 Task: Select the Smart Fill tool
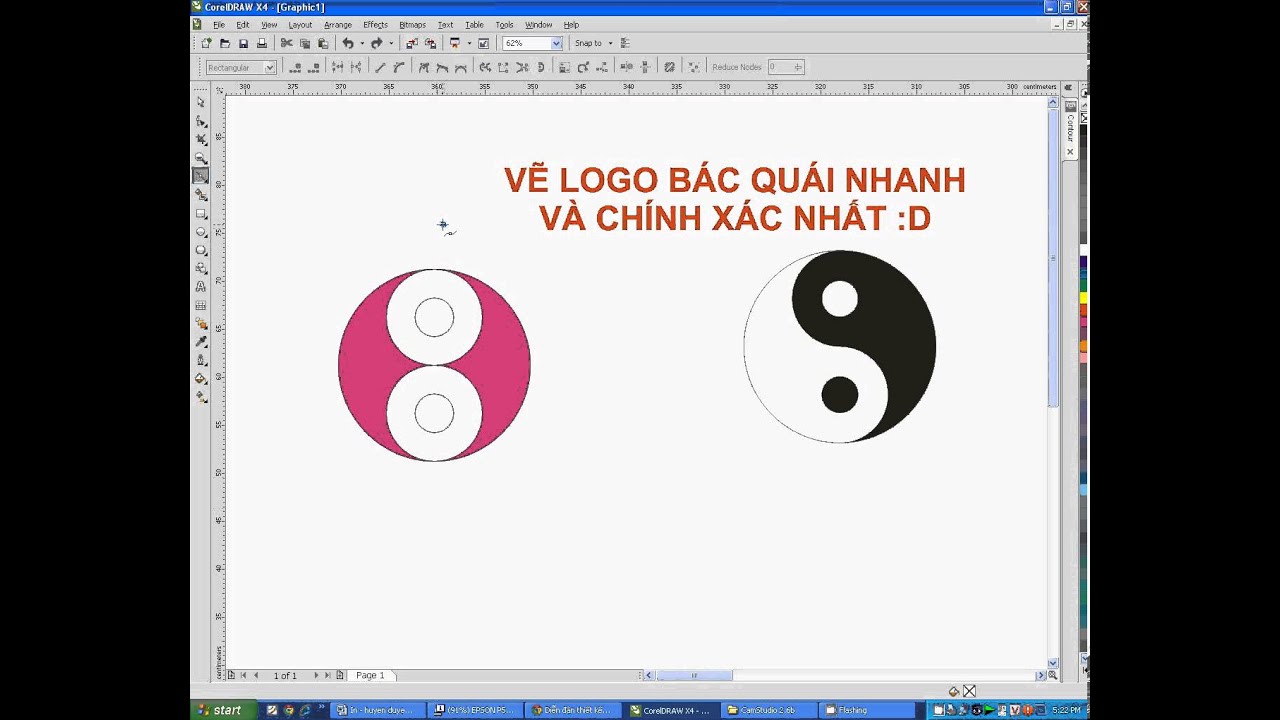(x=201, y=195)
